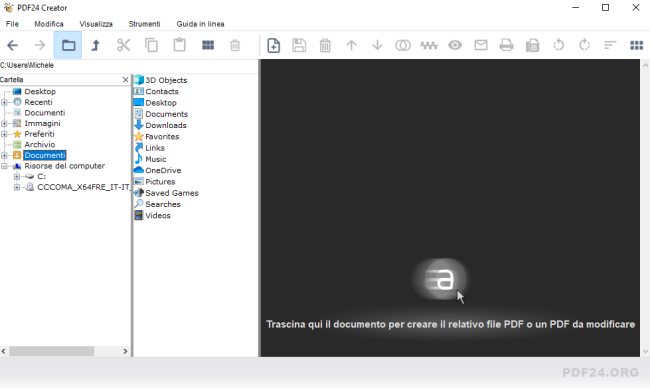Click document pane scroll up arrow
Image resolution: width=650 pixels, height=388 pixels.
tap(645, 65)
